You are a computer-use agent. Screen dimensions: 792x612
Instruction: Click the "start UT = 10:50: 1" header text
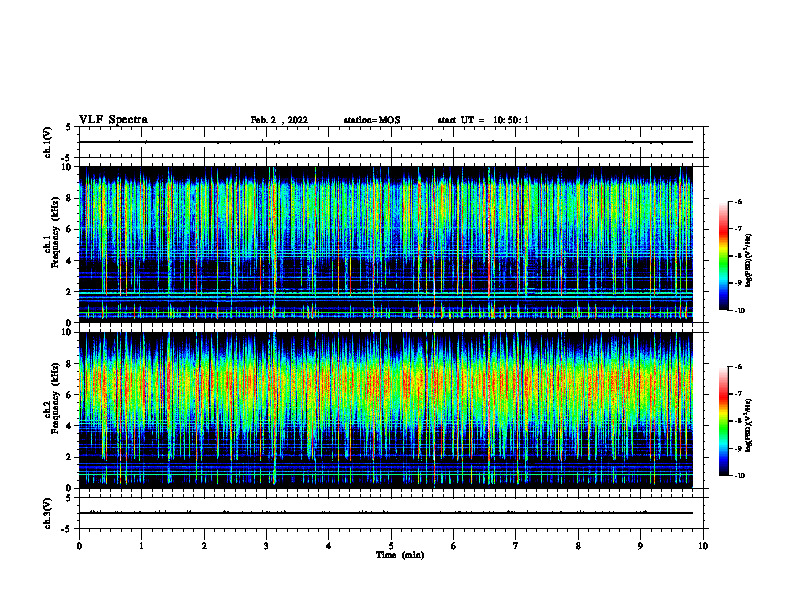483,120
